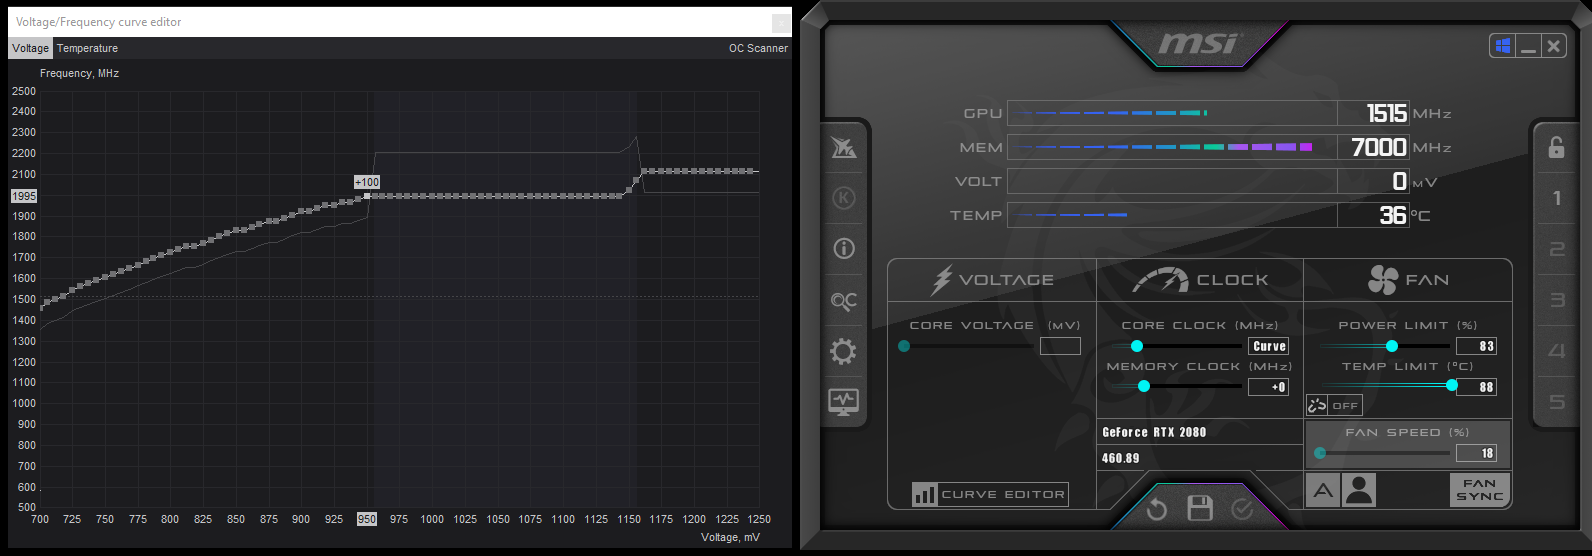This screenshot has width=1592, height=556.
Task: Click the 1995 frequency axis marker
Action: [24, 196]
